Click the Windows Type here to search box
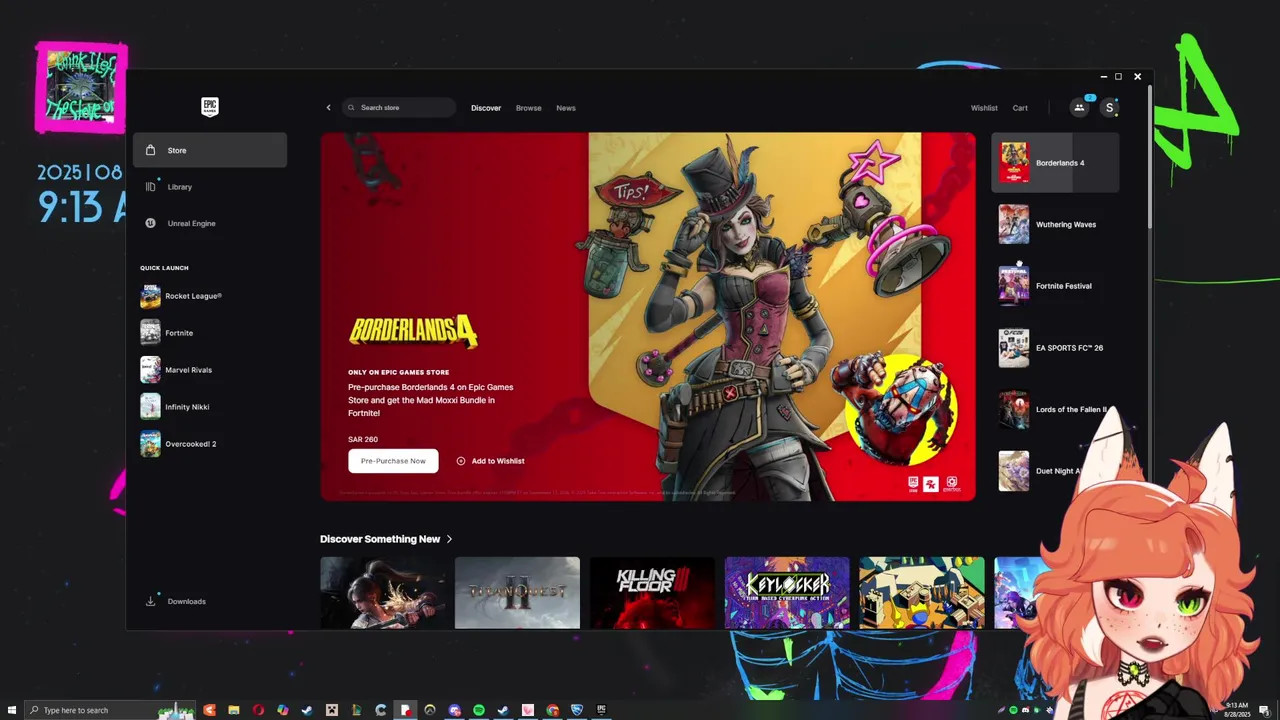The image size is (1280, 720). 108,710
